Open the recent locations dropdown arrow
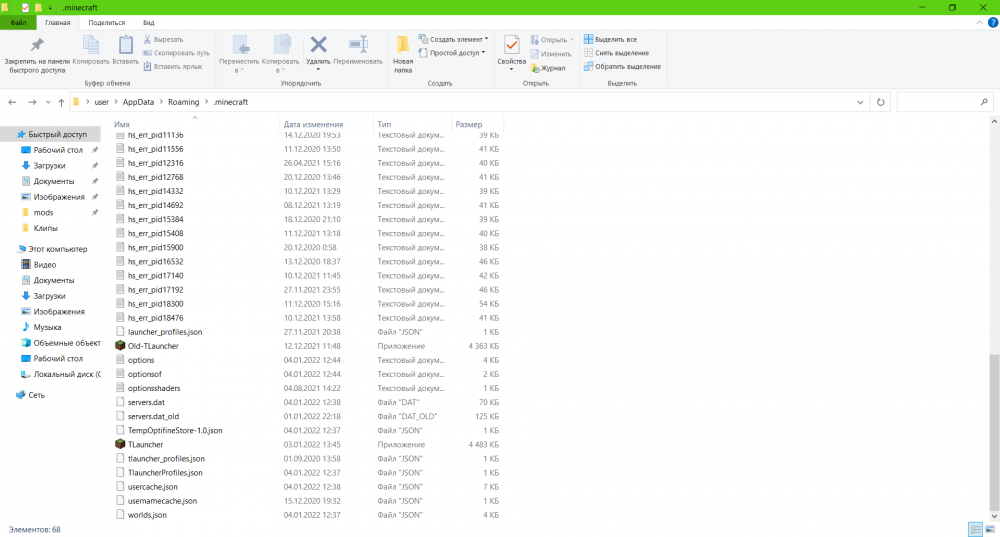 (x=48, y=102)
